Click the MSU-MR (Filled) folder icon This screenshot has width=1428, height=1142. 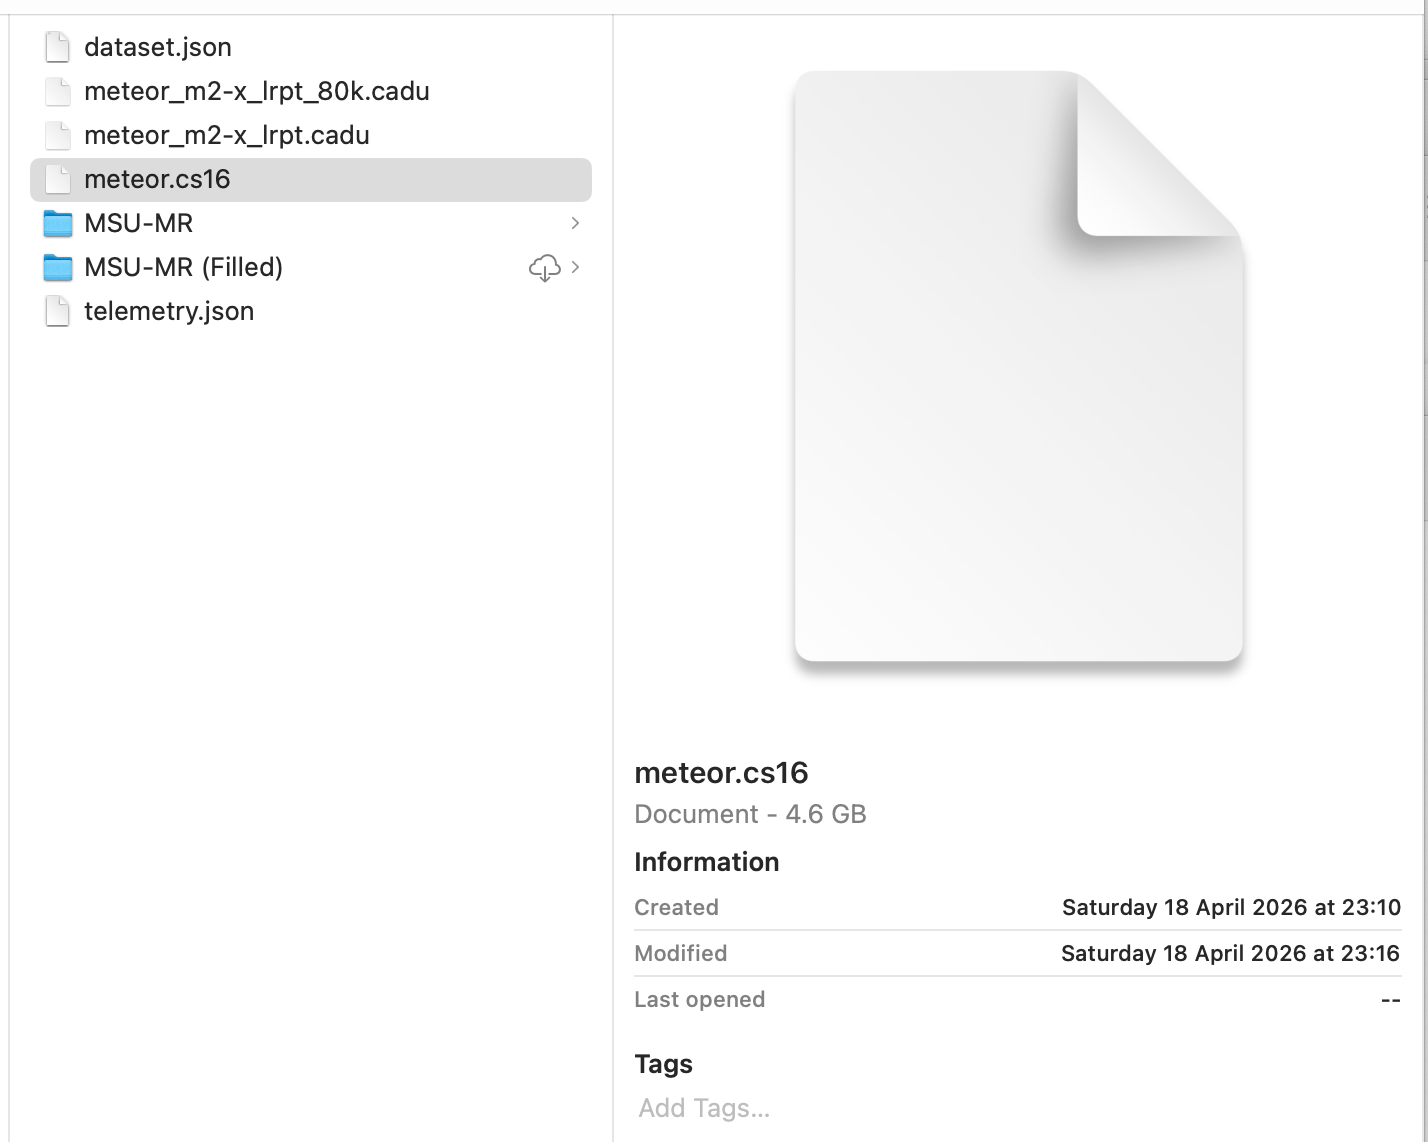click(x=58, y=267)
